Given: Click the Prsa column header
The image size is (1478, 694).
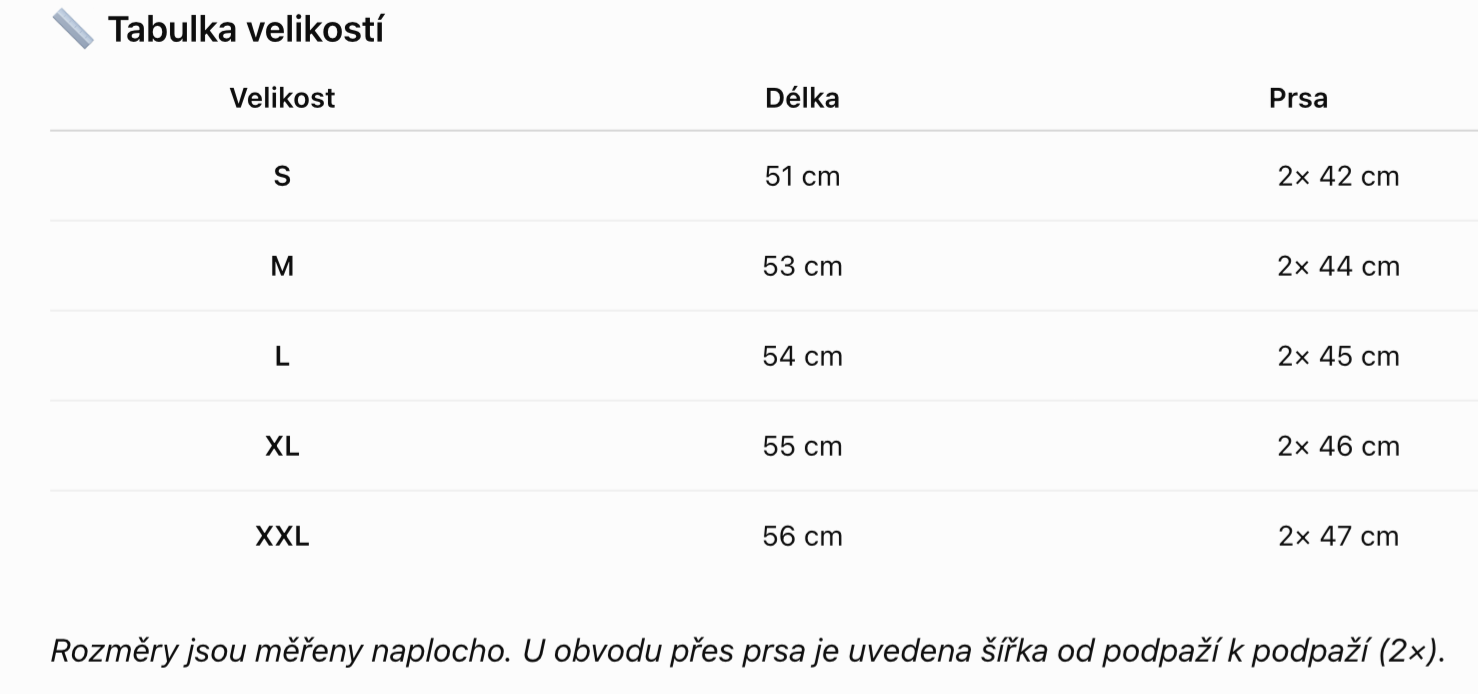Looking at the screenshot, I should point(1298,98).
